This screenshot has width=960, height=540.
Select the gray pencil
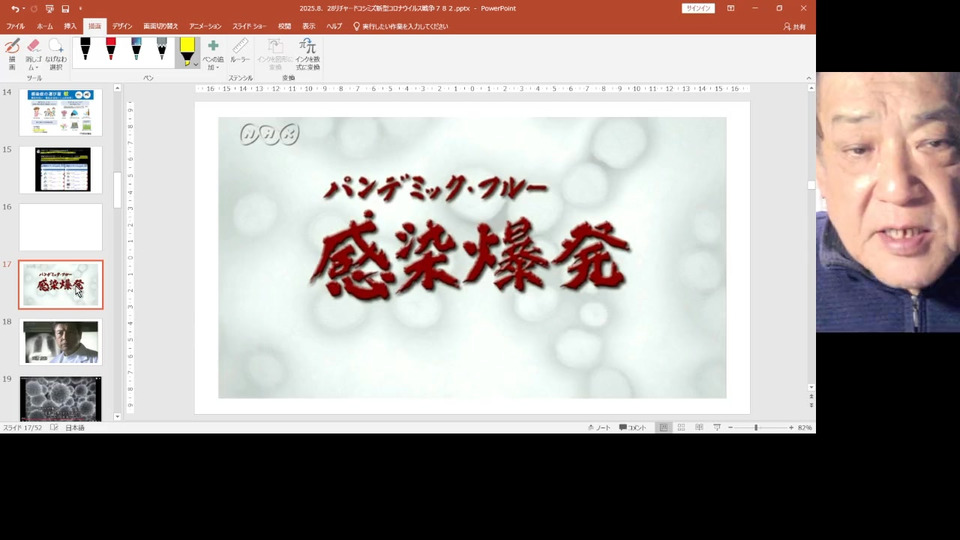point(162,49)
